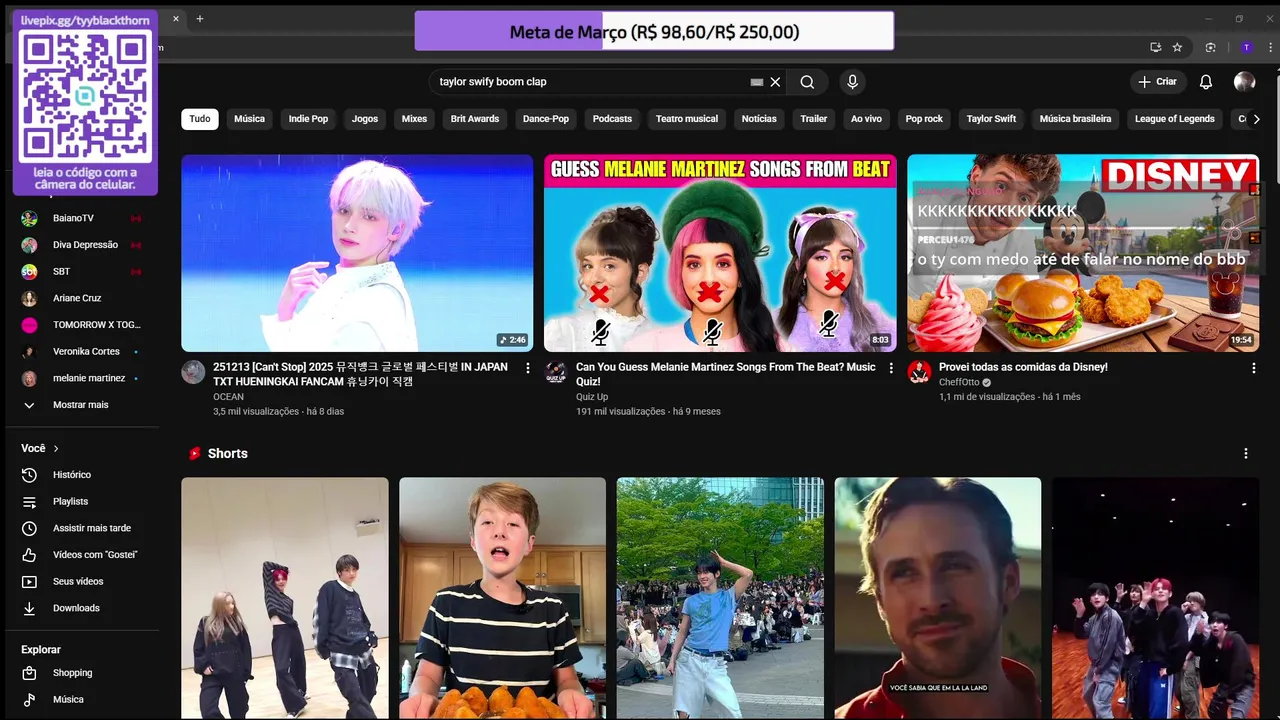Play the Disney food video thumbnail
Viewport: 1280px width, 720px height.
click(x=1083, y=253)
